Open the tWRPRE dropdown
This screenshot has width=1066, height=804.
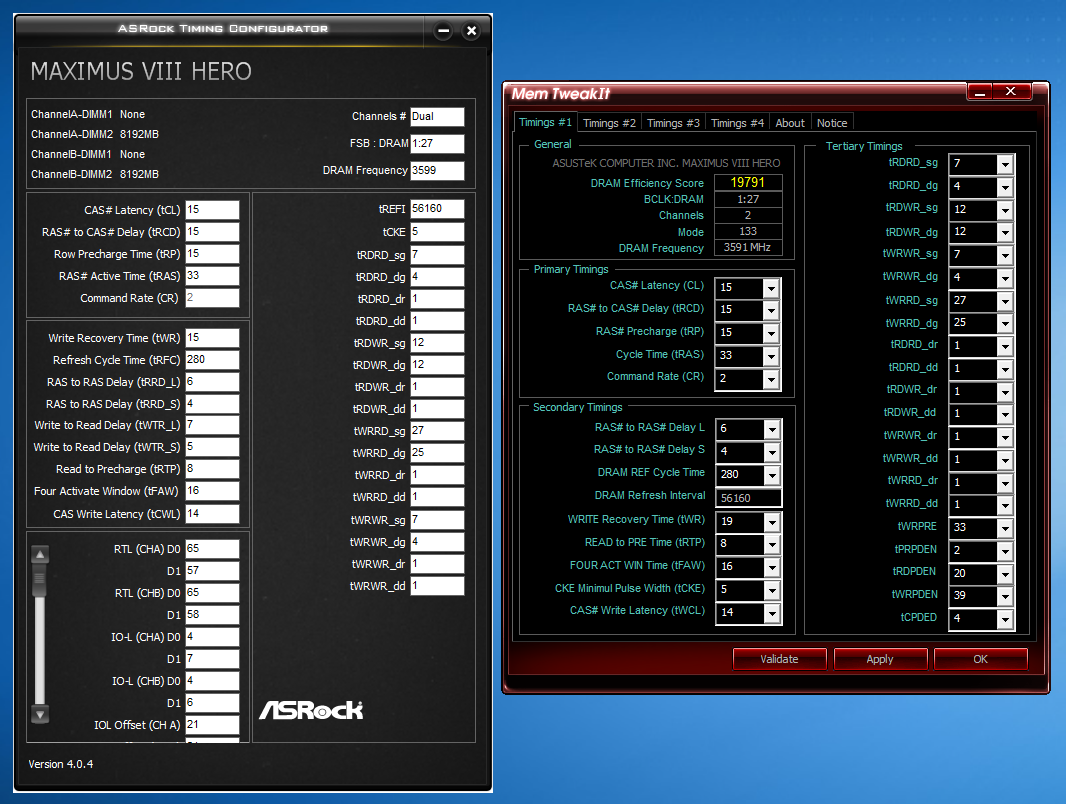pos(1005,528)
